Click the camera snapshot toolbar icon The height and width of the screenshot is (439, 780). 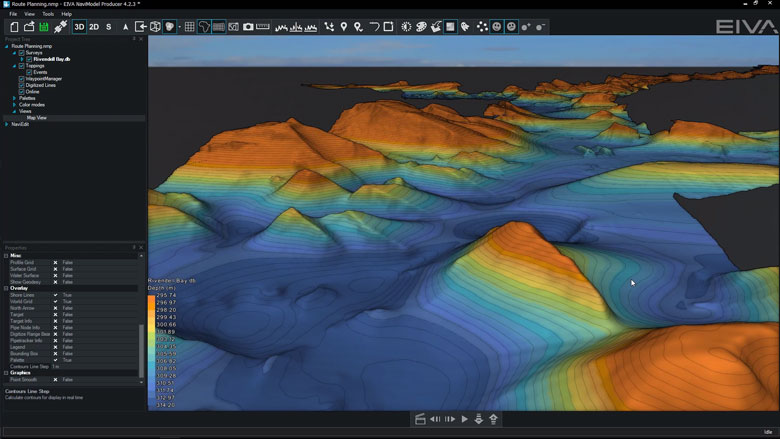(x=248, y=27)
